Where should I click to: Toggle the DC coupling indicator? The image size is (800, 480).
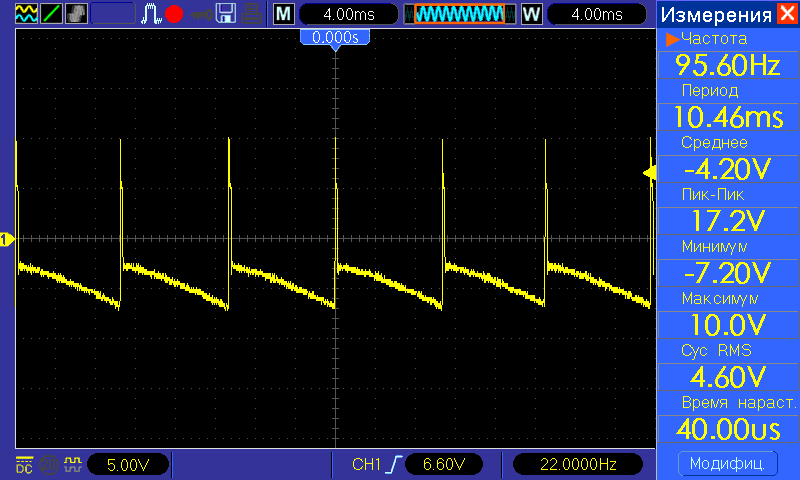pyautogui.click(x=25, y=464)
